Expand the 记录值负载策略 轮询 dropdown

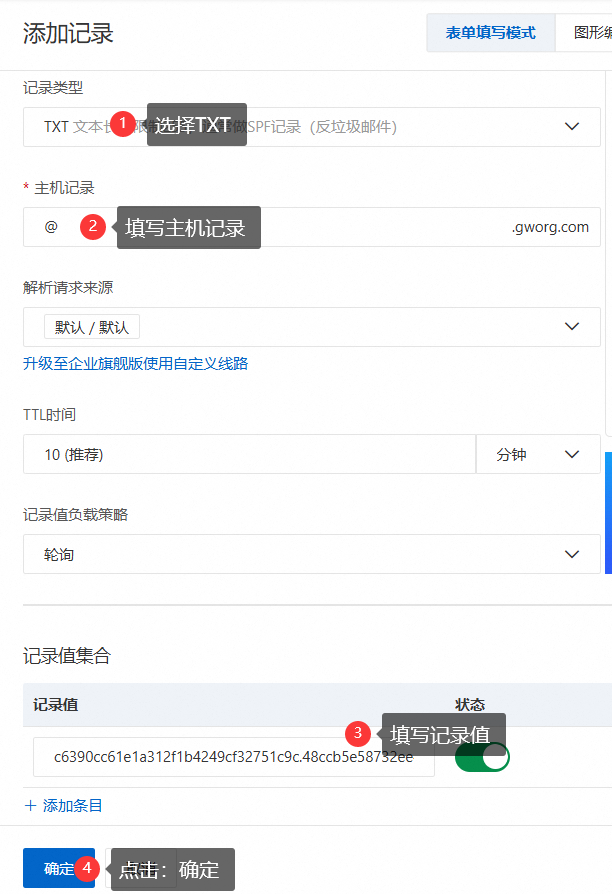[x=311, y=554]
